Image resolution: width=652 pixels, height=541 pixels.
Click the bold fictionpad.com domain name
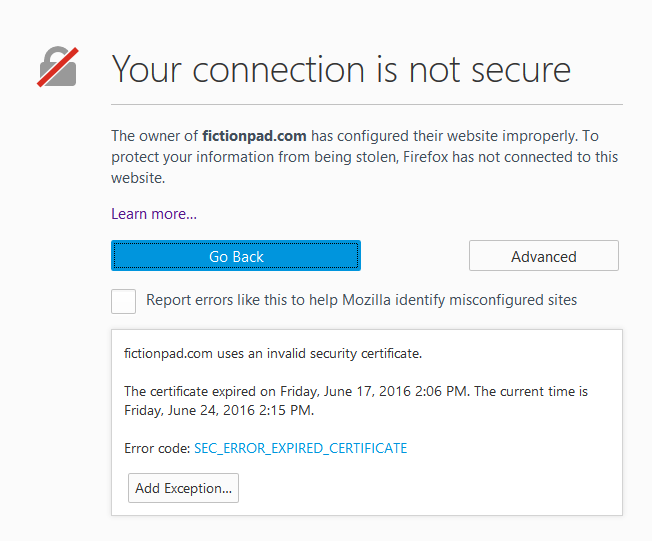coord(253,135)
